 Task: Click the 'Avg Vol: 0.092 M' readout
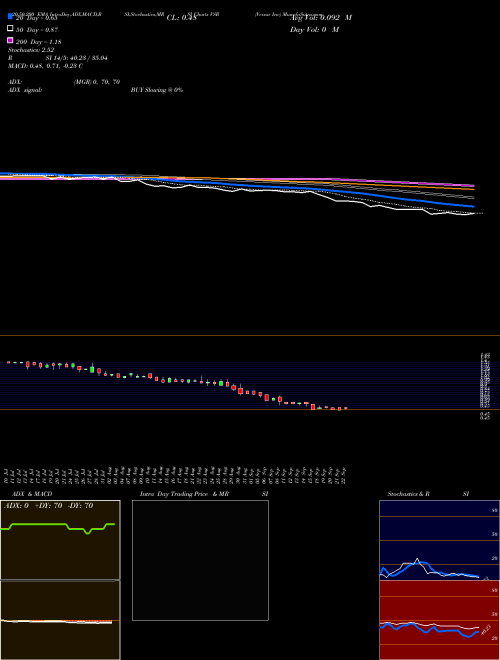[321, 18]
